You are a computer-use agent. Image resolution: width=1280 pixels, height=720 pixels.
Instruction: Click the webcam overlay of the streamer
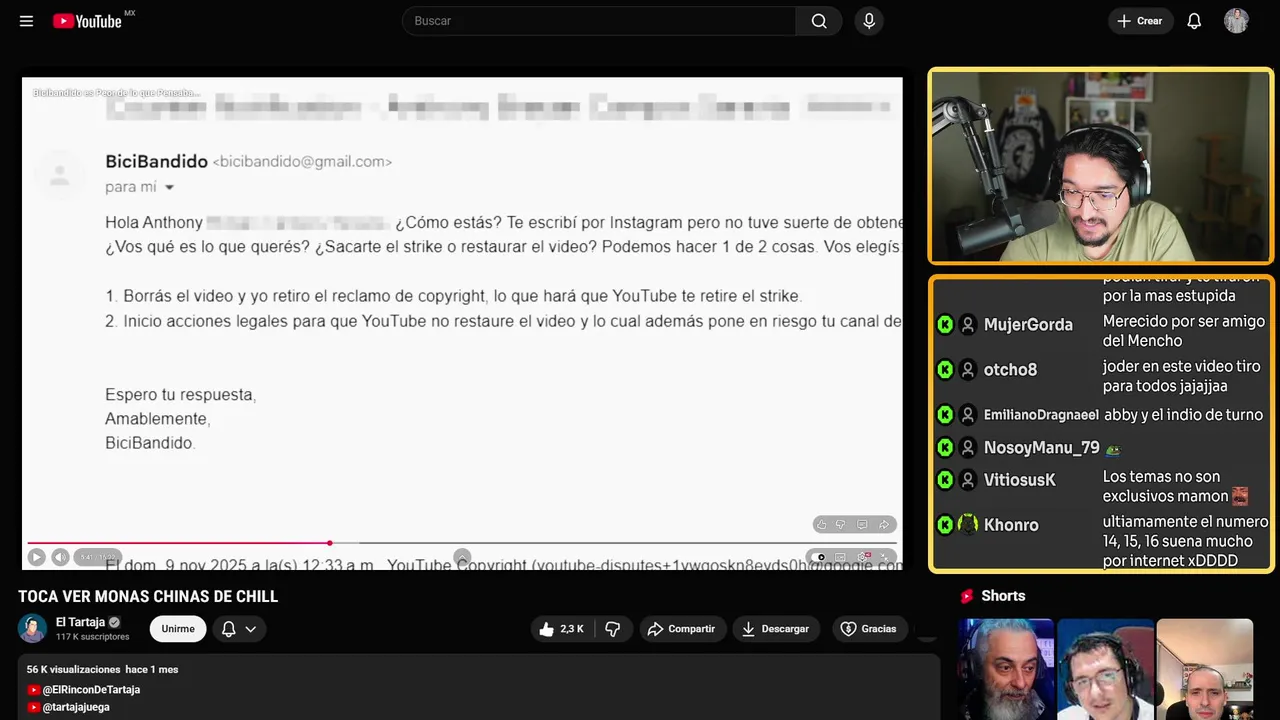(1101, 166)
